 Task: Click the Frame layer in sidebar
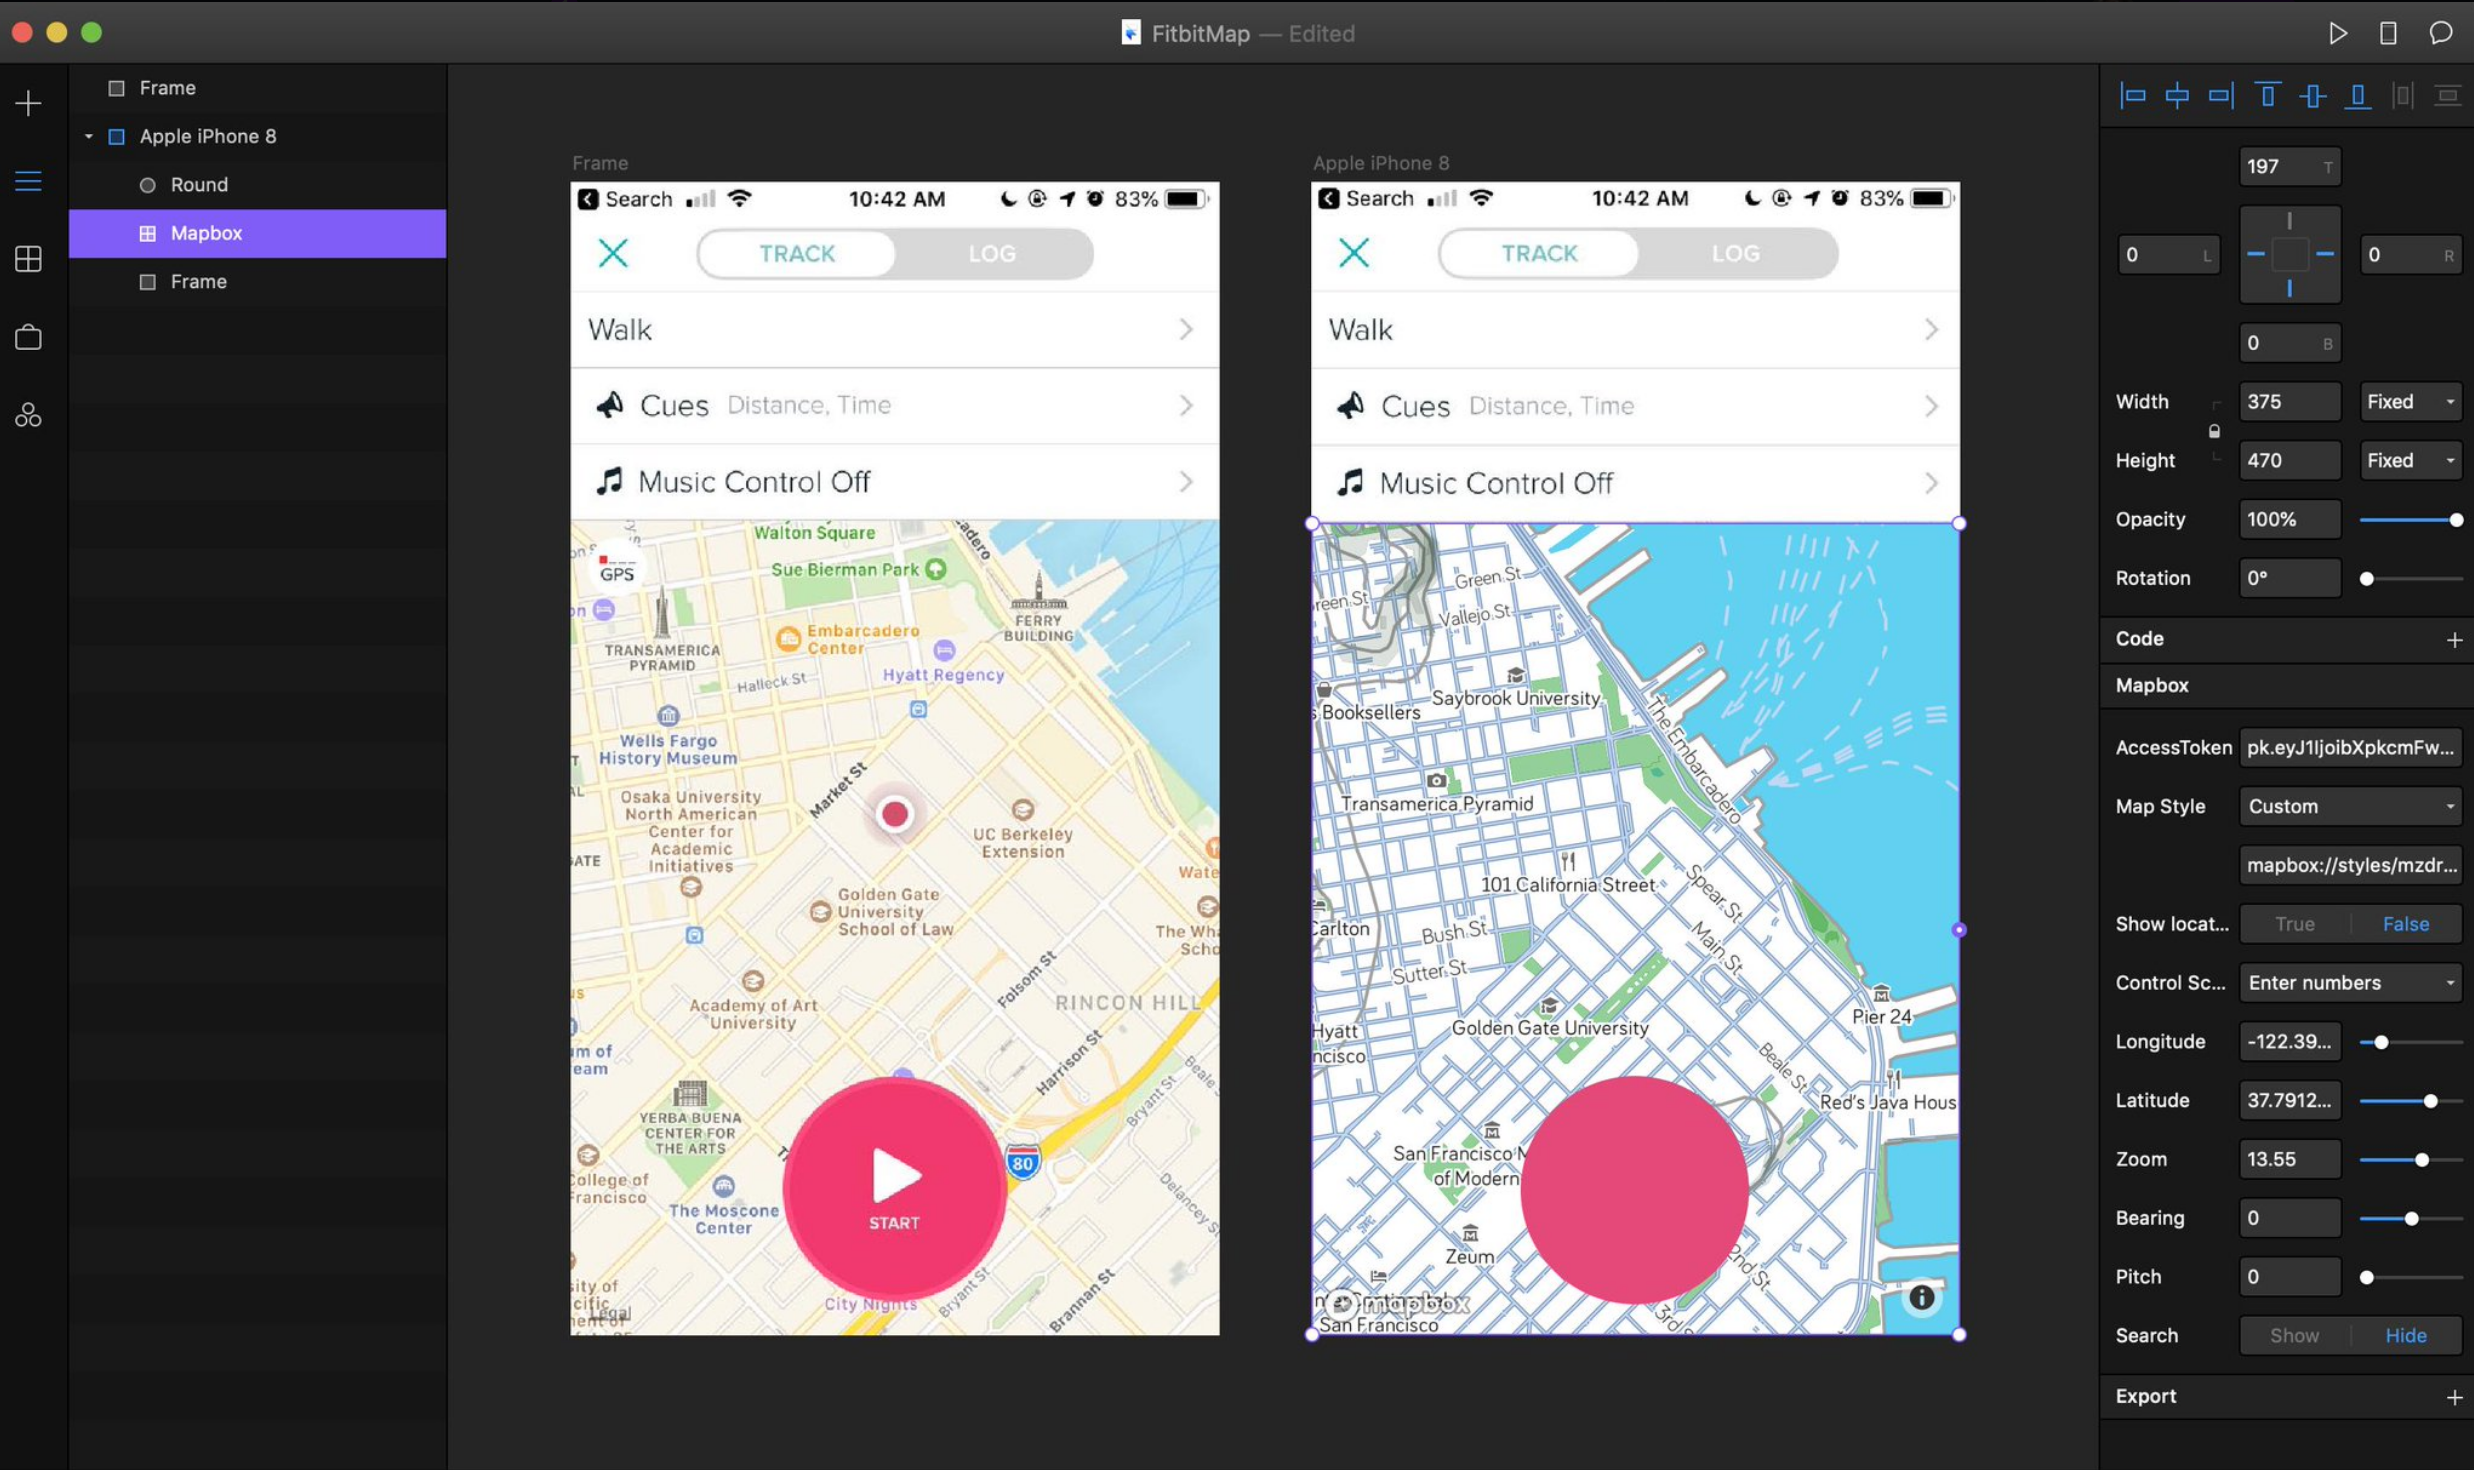click(x=198, y=280)
